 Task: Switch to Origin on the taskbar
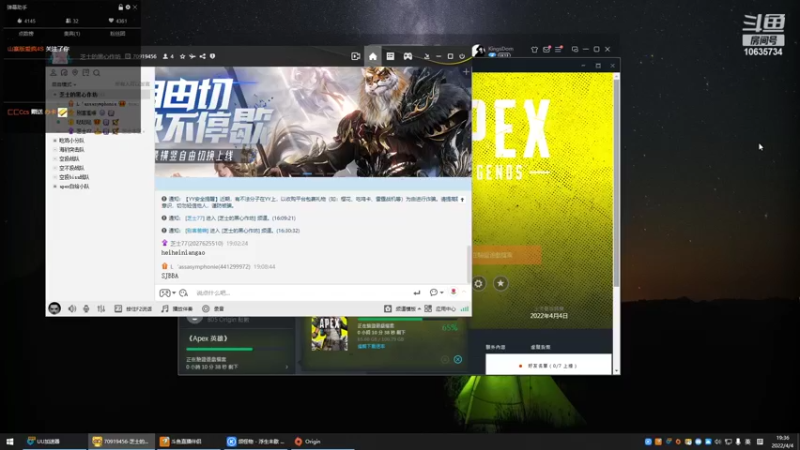tap(322, 441)
